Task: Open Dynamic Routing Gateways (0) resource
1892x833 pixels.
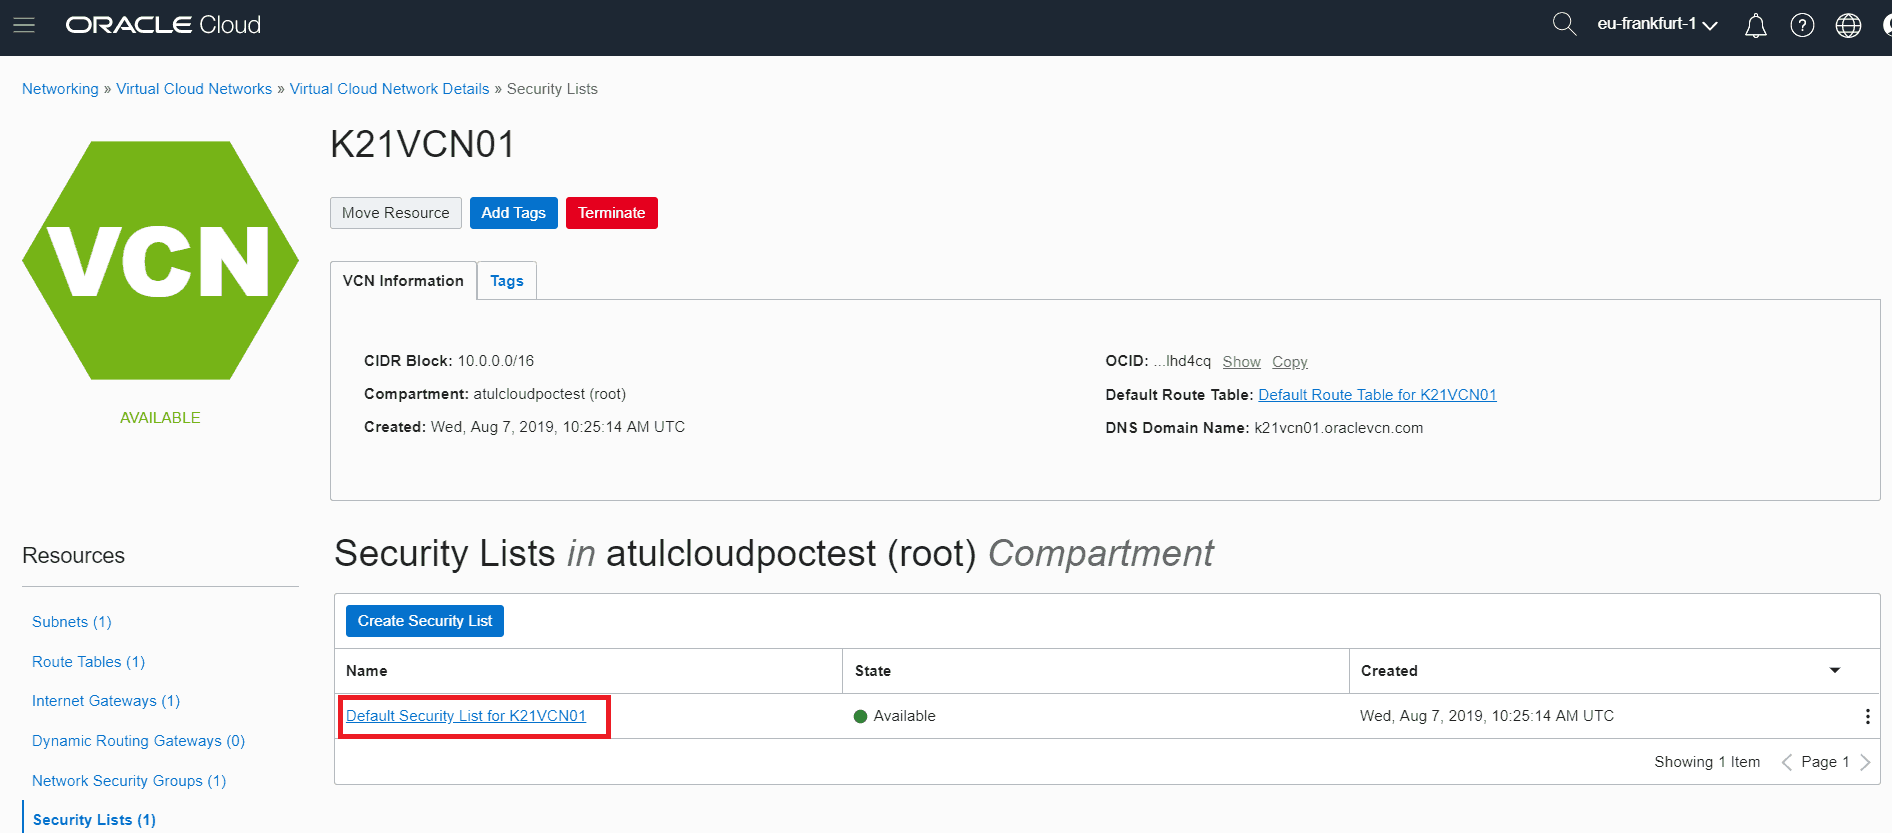Action: coord(138,741)
